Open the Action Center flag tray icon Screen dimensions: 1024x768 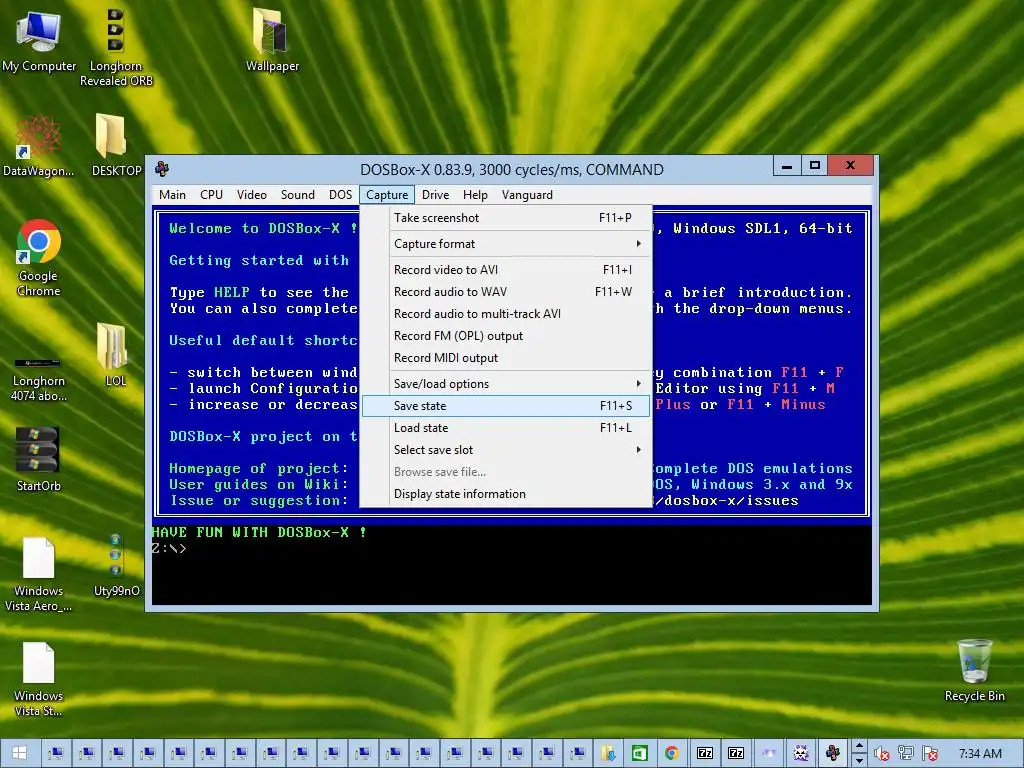click(x=930, y=754)
